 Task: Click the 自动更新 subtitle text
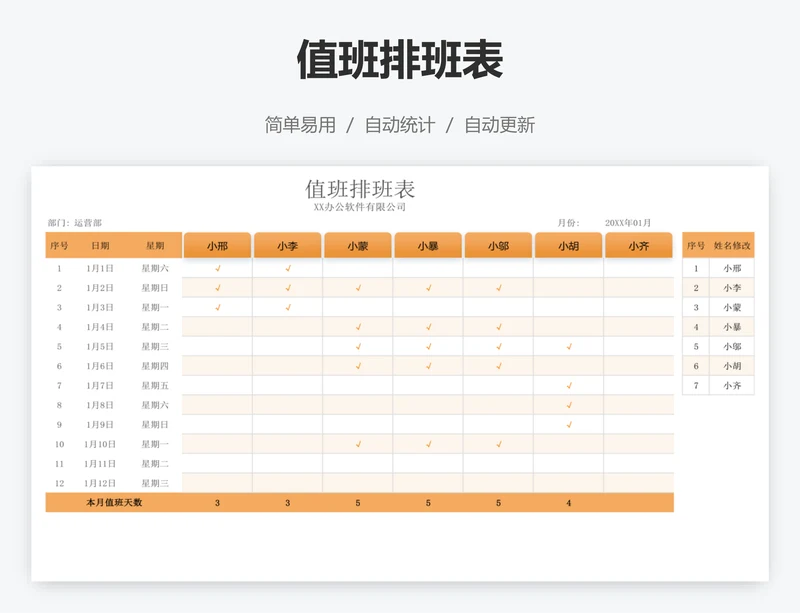pyautogui.click(x=499, y=125)
